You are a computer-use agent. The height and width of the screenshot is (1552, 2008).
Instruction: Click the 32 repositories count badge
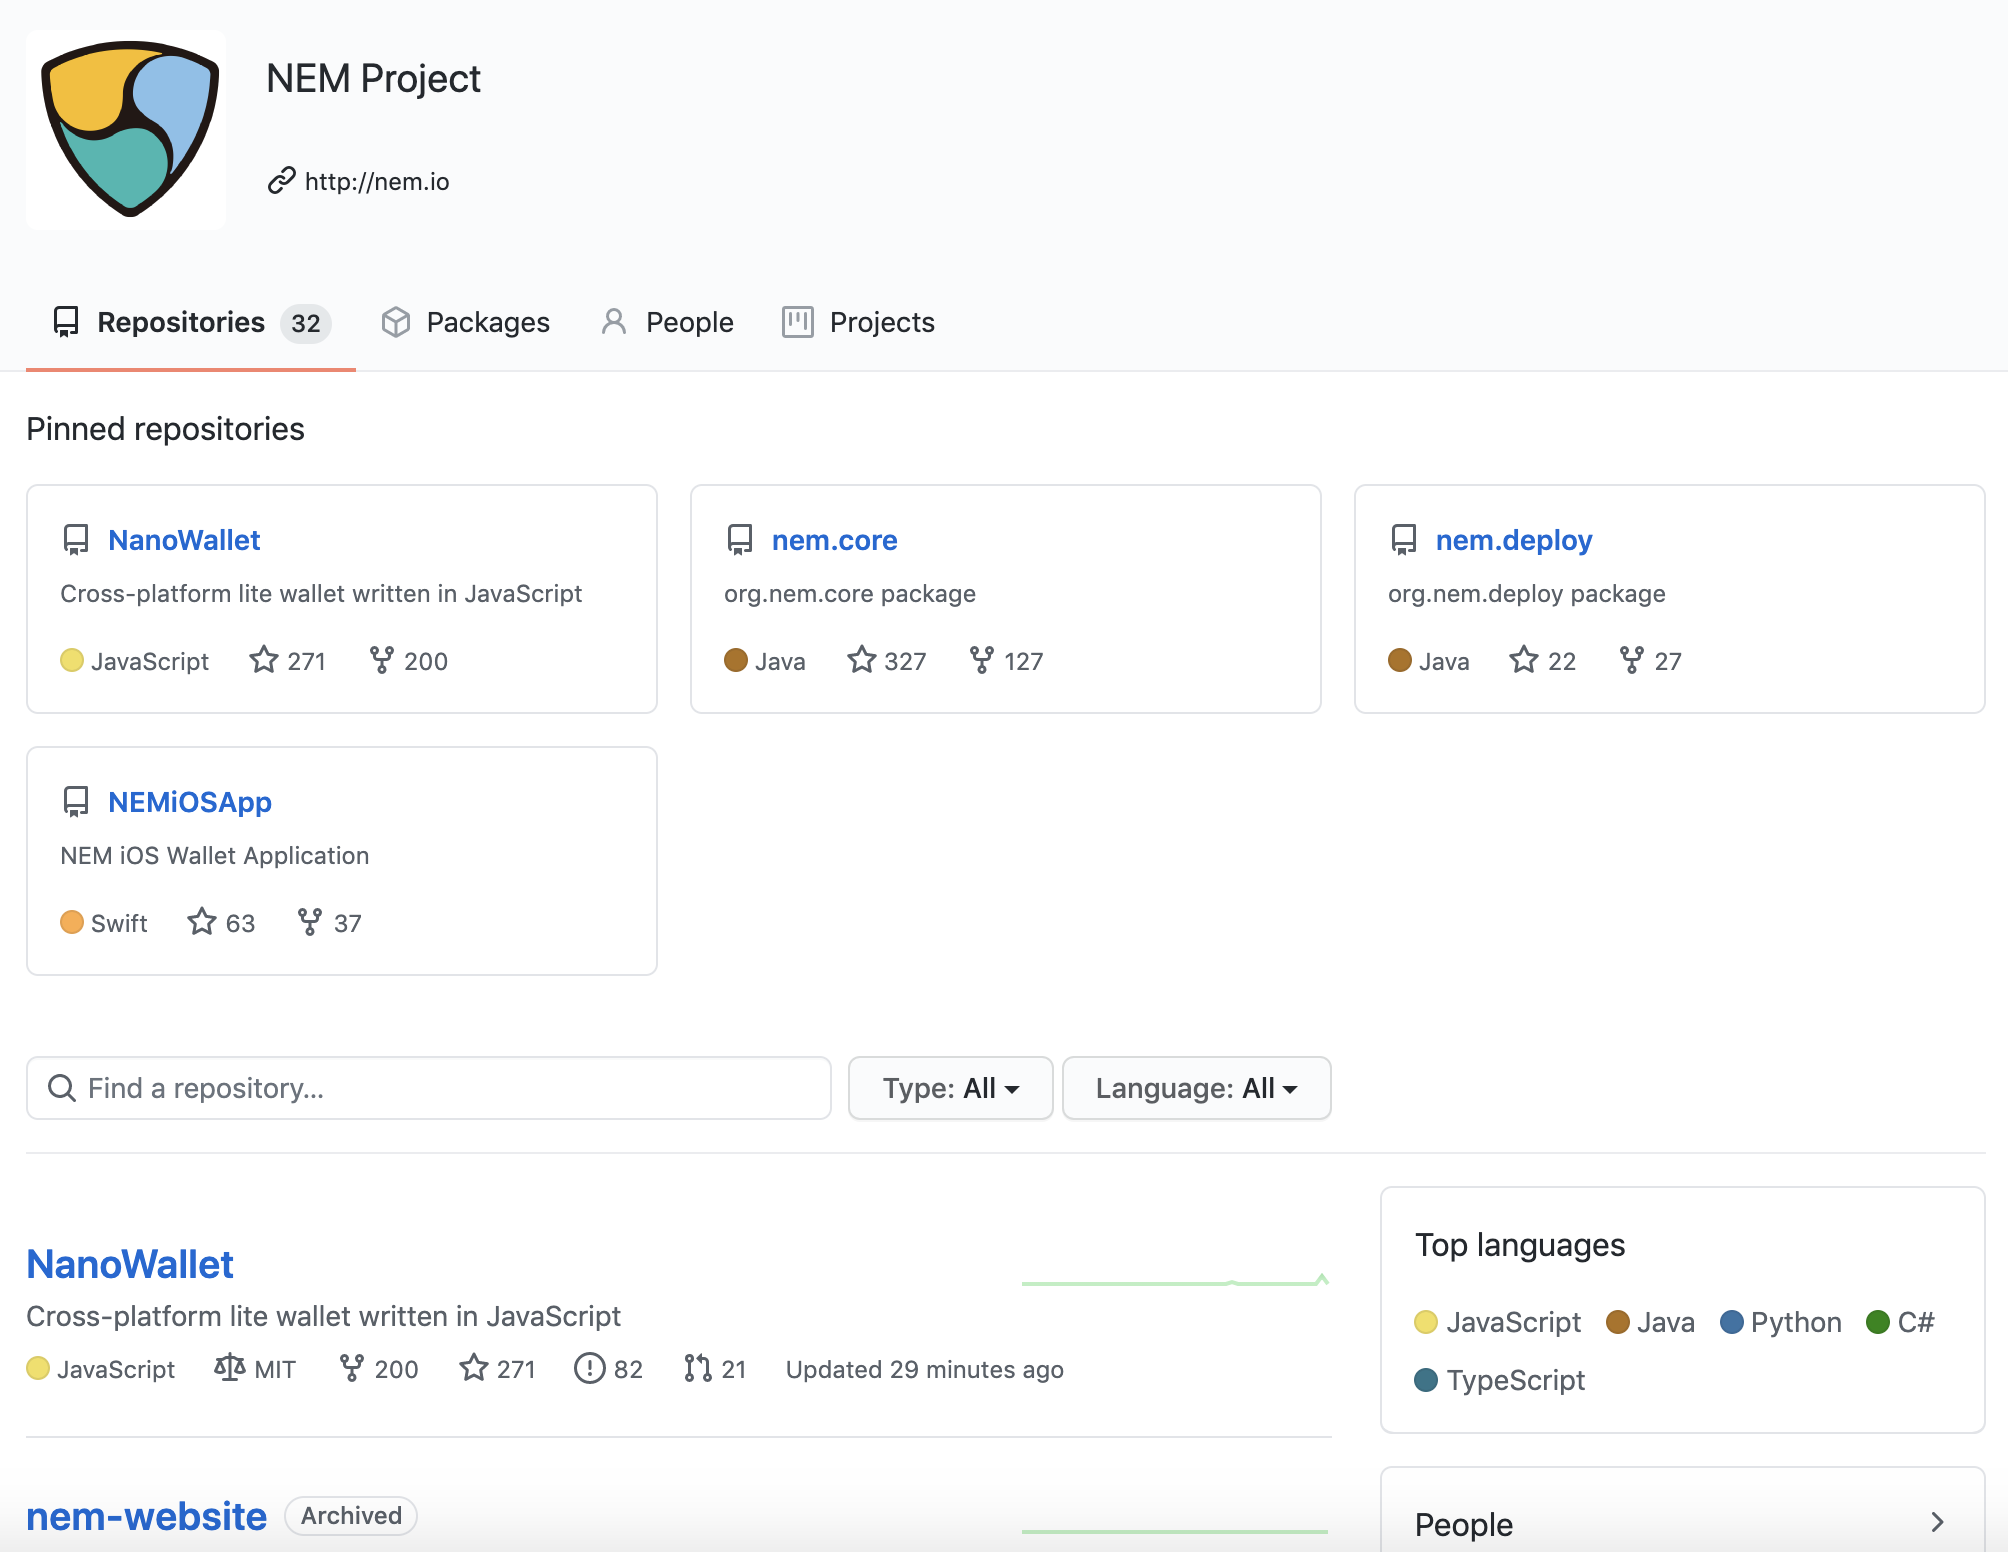306,323
